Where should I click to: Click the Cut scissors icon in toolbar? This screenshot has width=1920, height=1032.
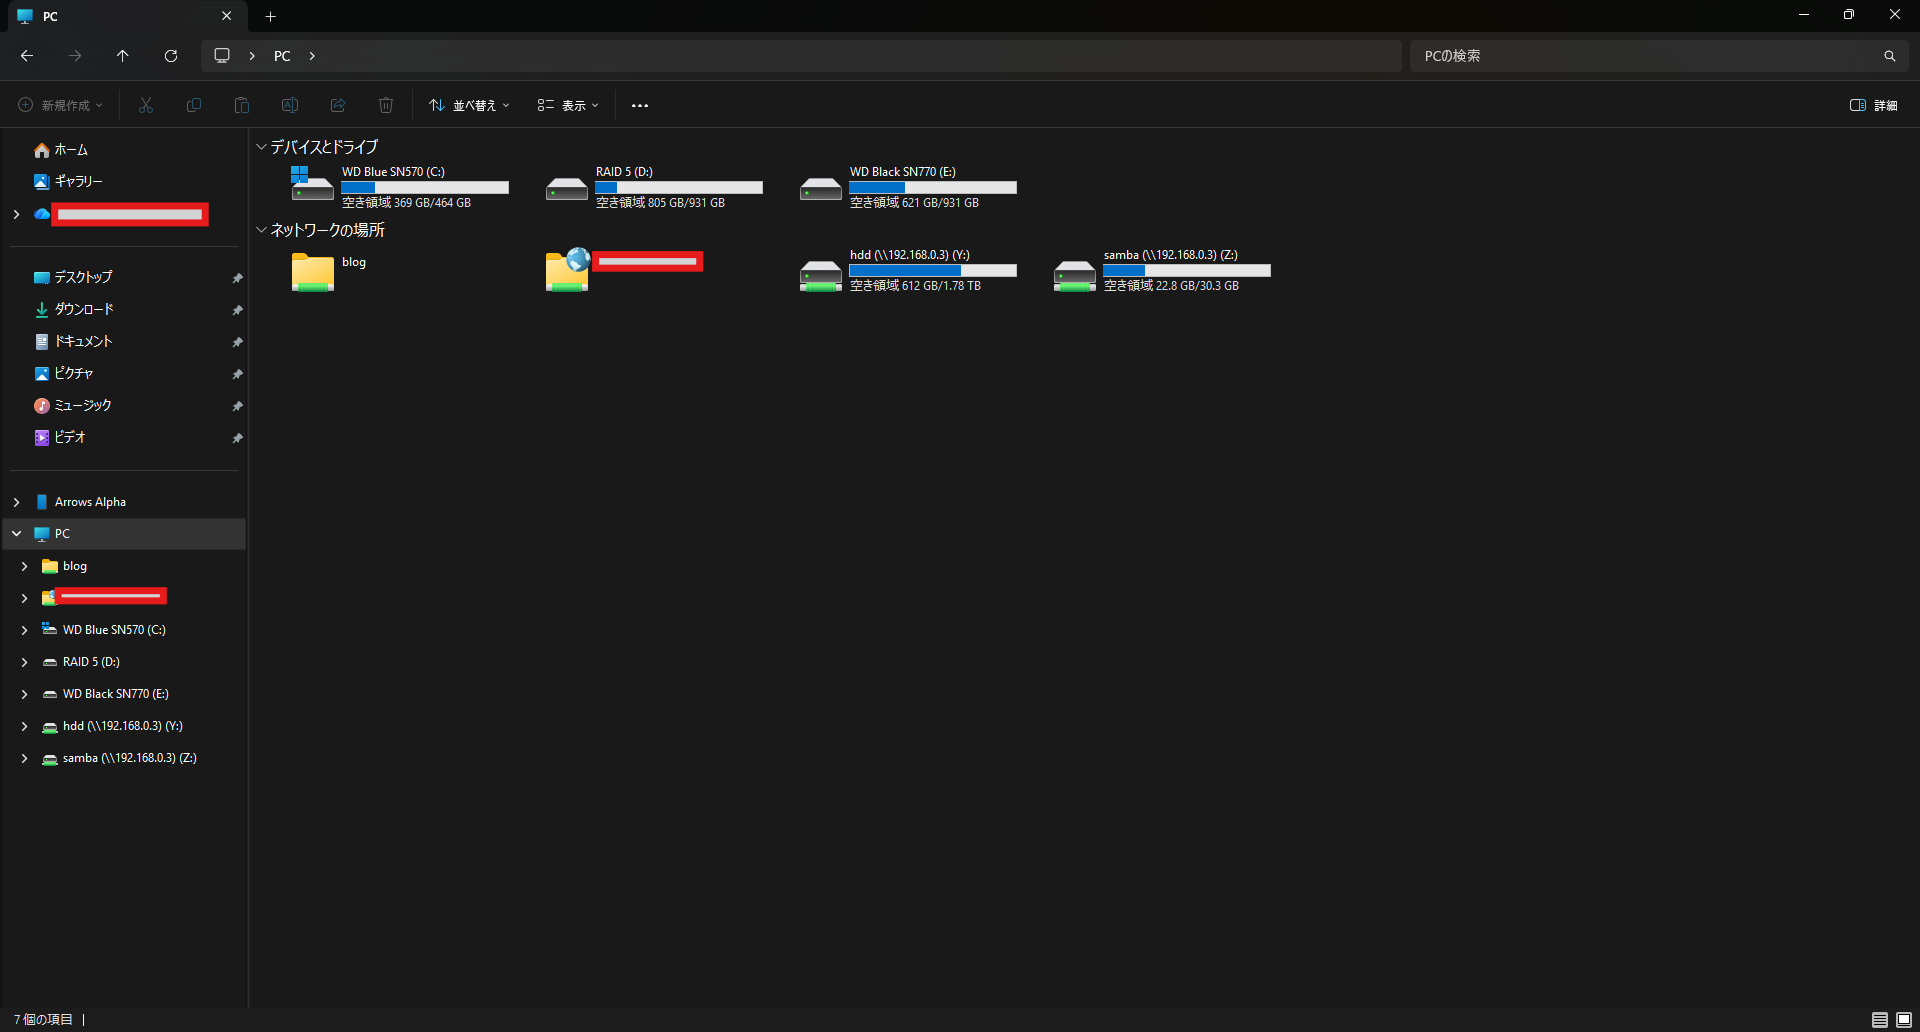146,105
